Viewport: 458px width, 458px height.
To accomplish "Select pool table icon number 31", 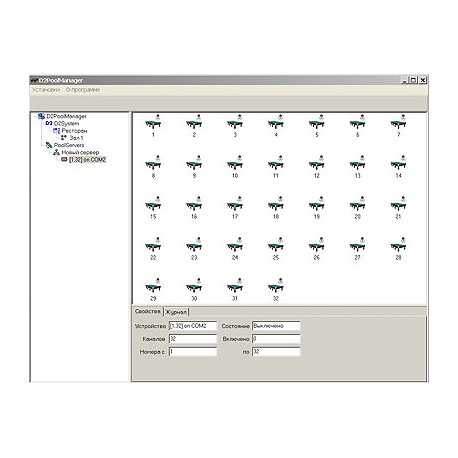I will [235, 286].
